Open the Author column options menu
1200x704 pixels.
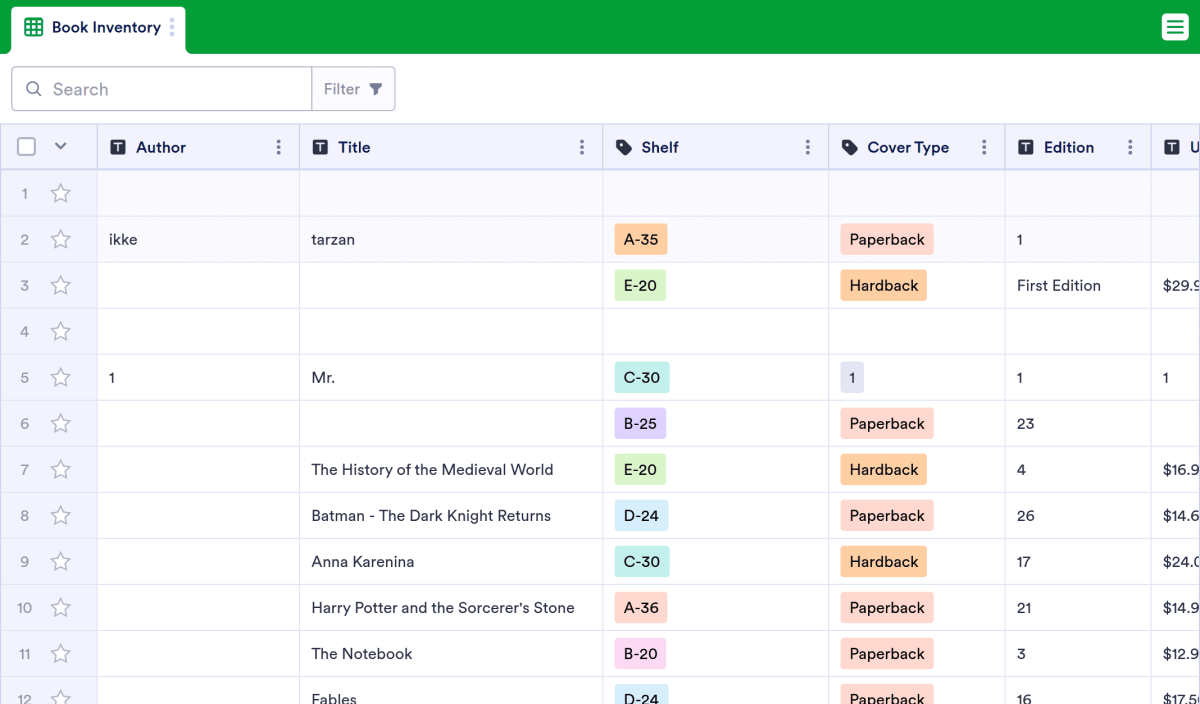tap(278, 147)
